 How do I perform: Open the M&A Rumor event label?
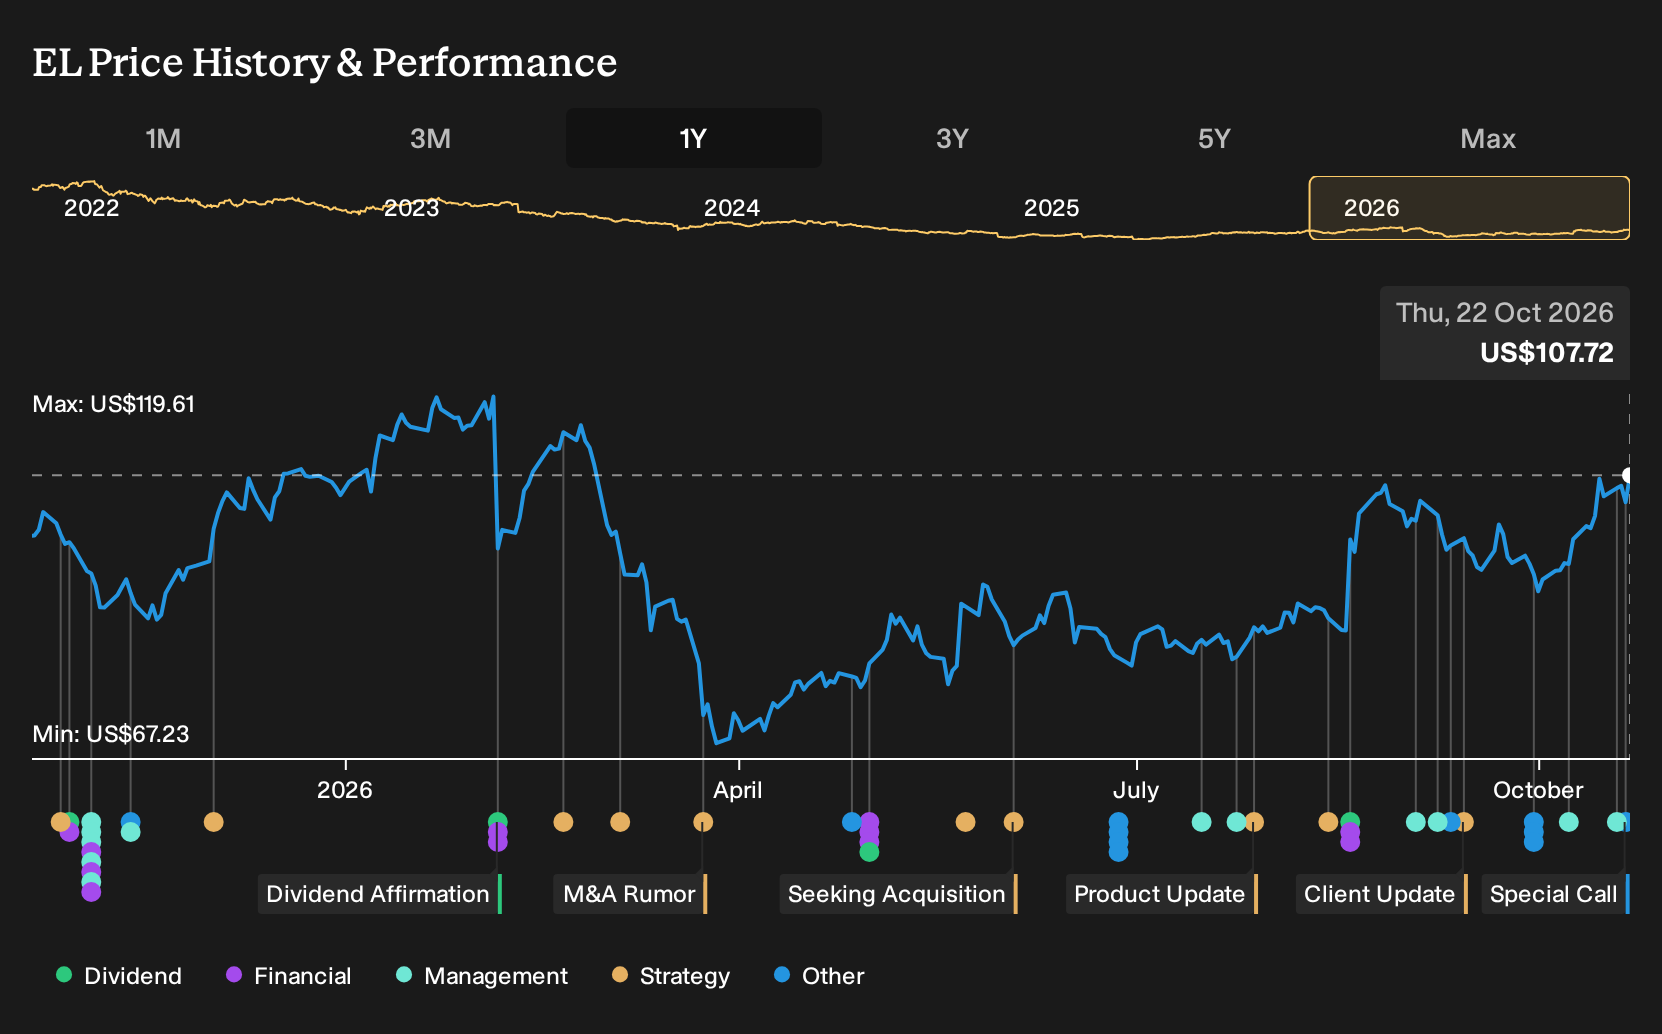631,894
